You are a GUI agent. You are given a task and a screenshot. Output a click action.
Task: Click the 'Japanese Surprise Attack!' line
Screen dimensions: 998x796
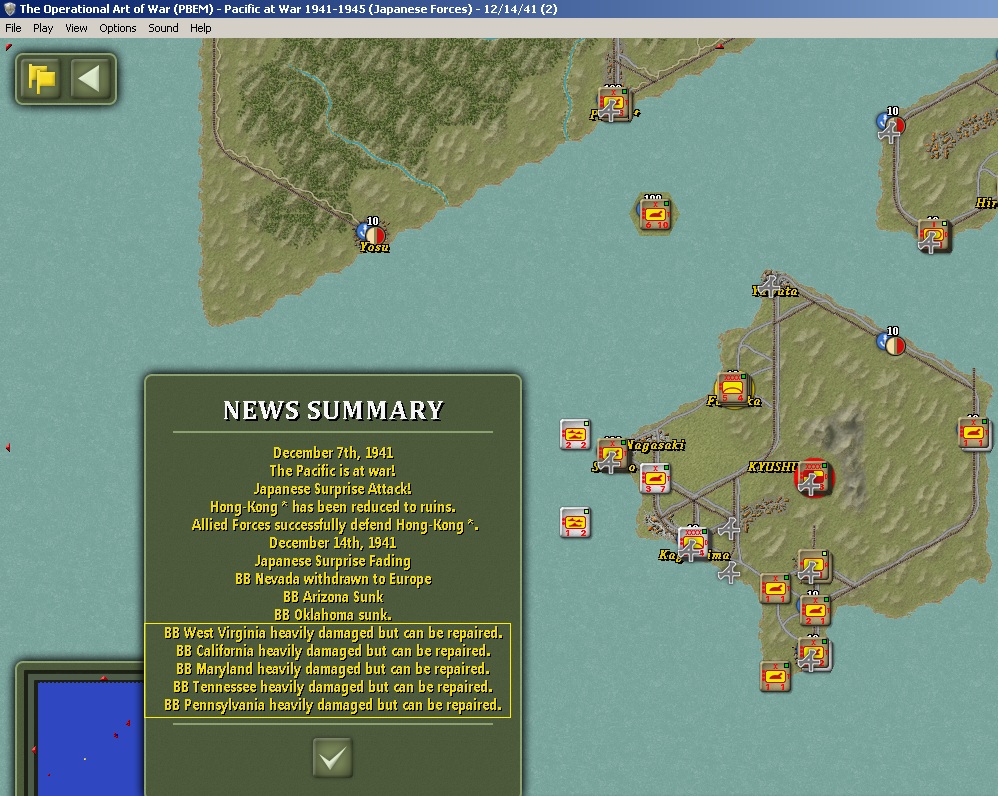click(x=333, y=489)
